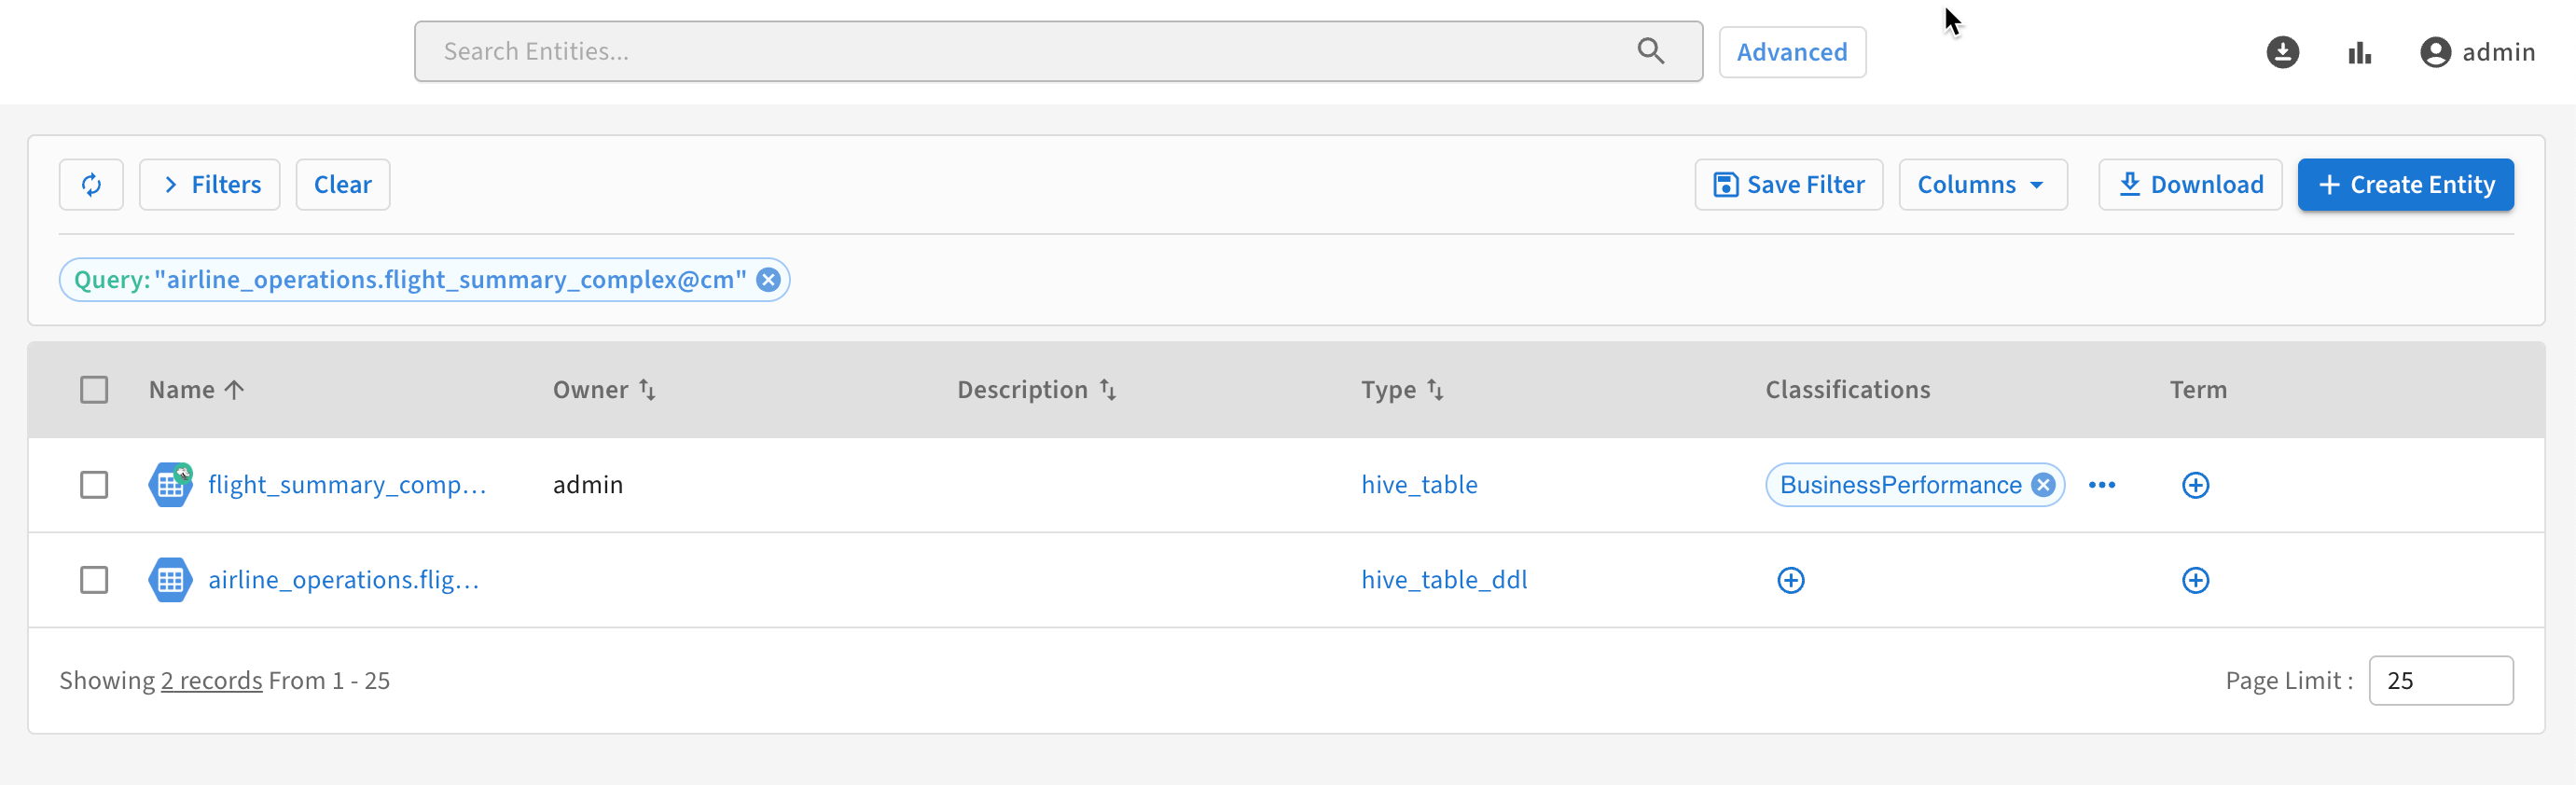2576x785 pixels.
Task: Click the Create Entity button
Action: click(x=2405, y=185)
